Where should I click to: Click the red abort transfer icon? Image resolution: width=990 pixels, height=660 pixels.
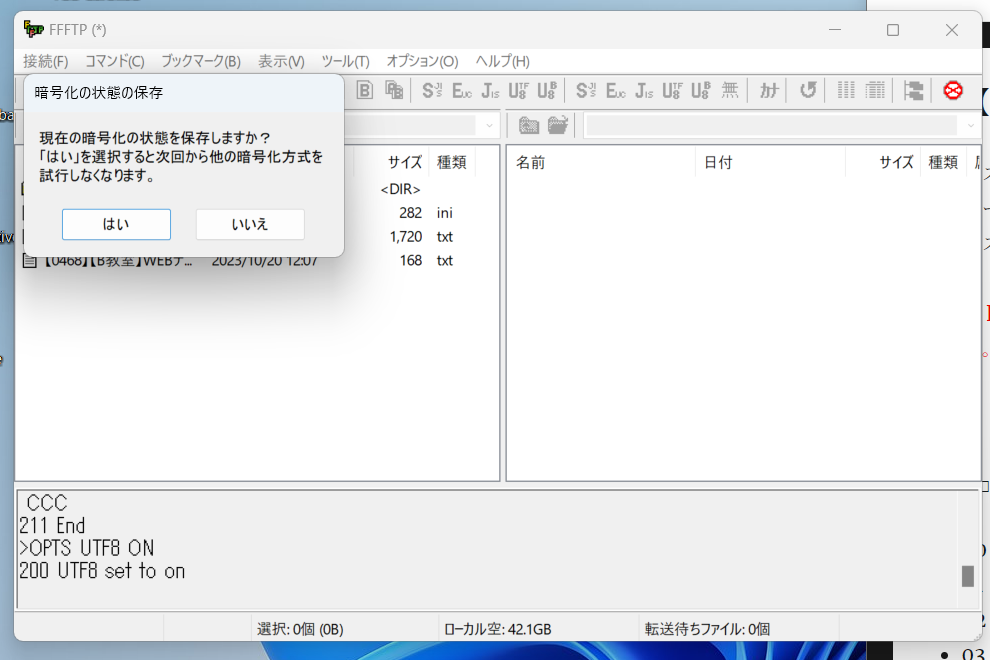(953, 90)
